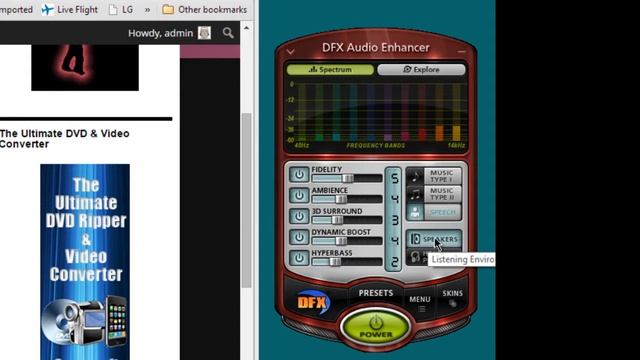Switch to the Explore tab
The image size is (640, 360).
421,69
